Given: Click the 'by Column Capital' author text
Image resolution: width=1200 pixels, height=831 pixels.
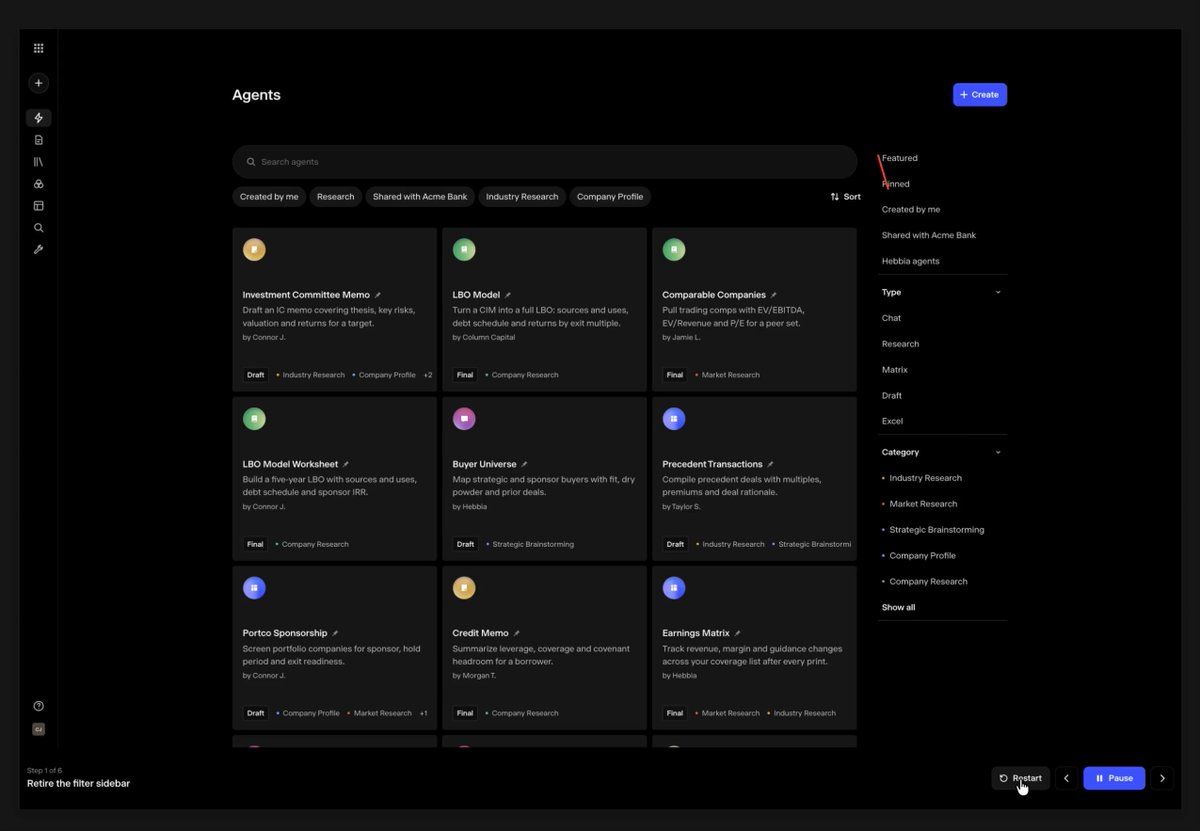Looking at the screenshot, I should (484, 337).
